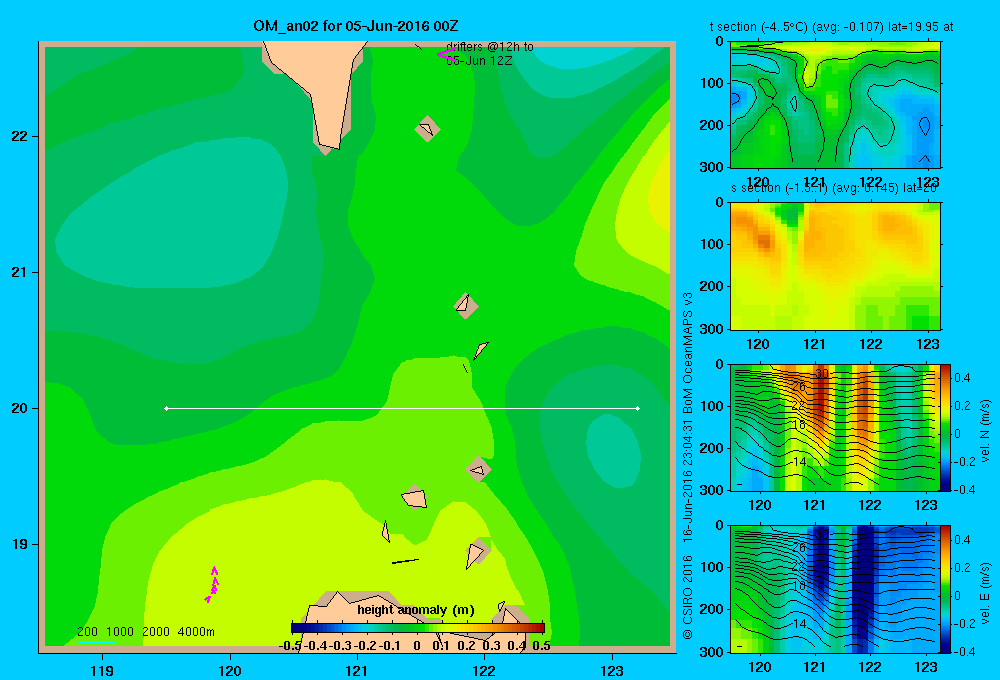The width and height of the screenshot is (1000, 680).
Task: Click the 'vel. N (m/s)' axis label
Action: [x=985, y=431]
